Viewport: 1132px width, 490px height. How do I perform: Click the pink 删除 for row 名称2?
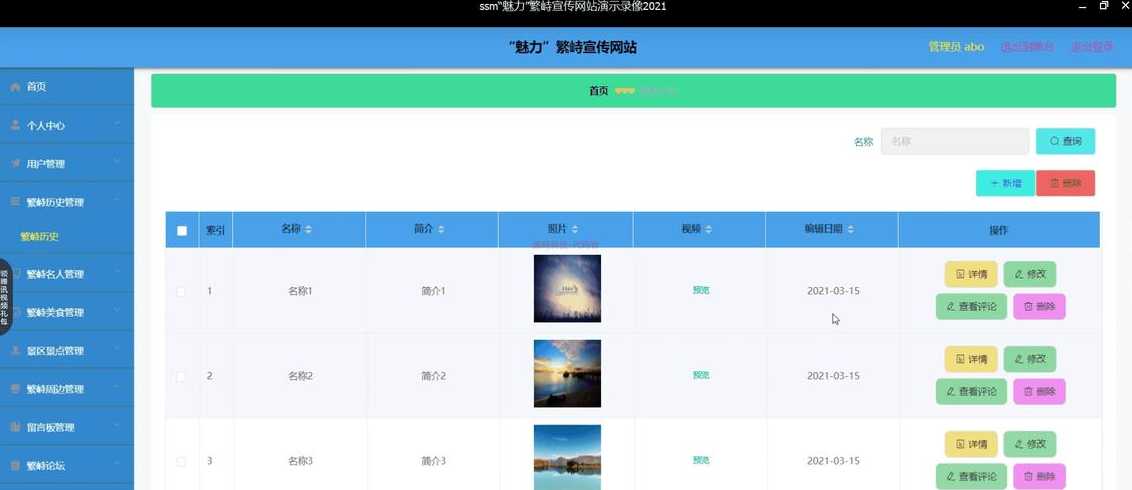[1039, 391]
